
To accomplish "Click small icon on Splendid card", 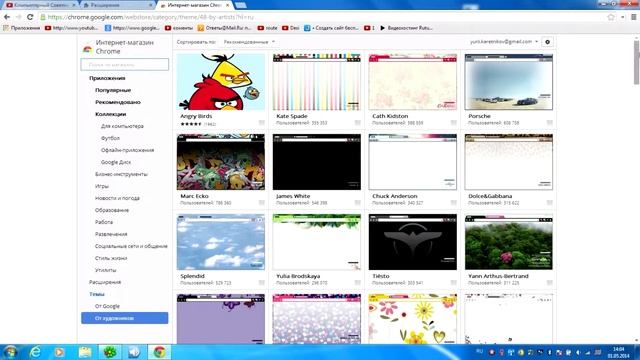I will (262, 283).
